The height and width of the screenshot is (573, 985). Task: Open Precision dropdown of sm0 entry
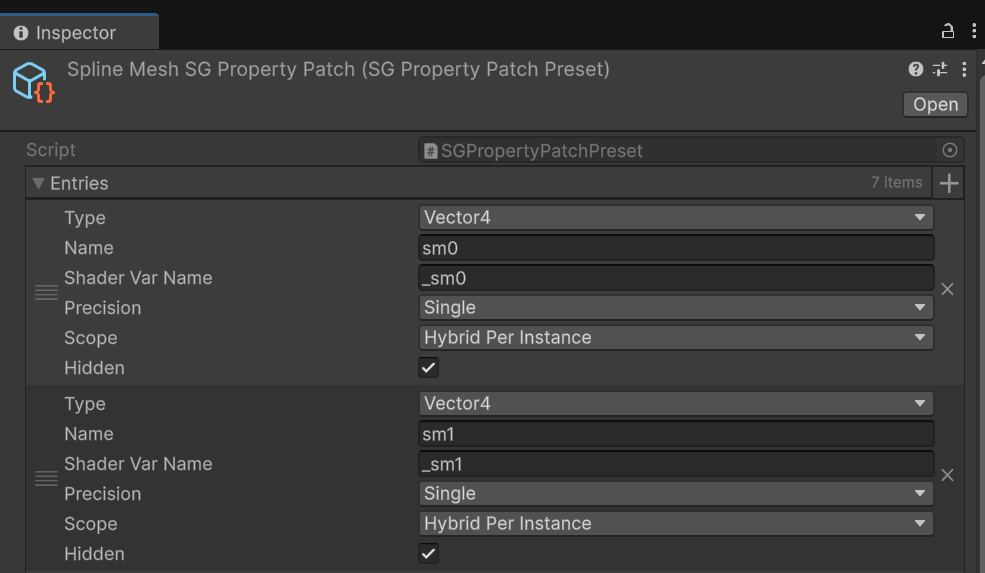676,307
